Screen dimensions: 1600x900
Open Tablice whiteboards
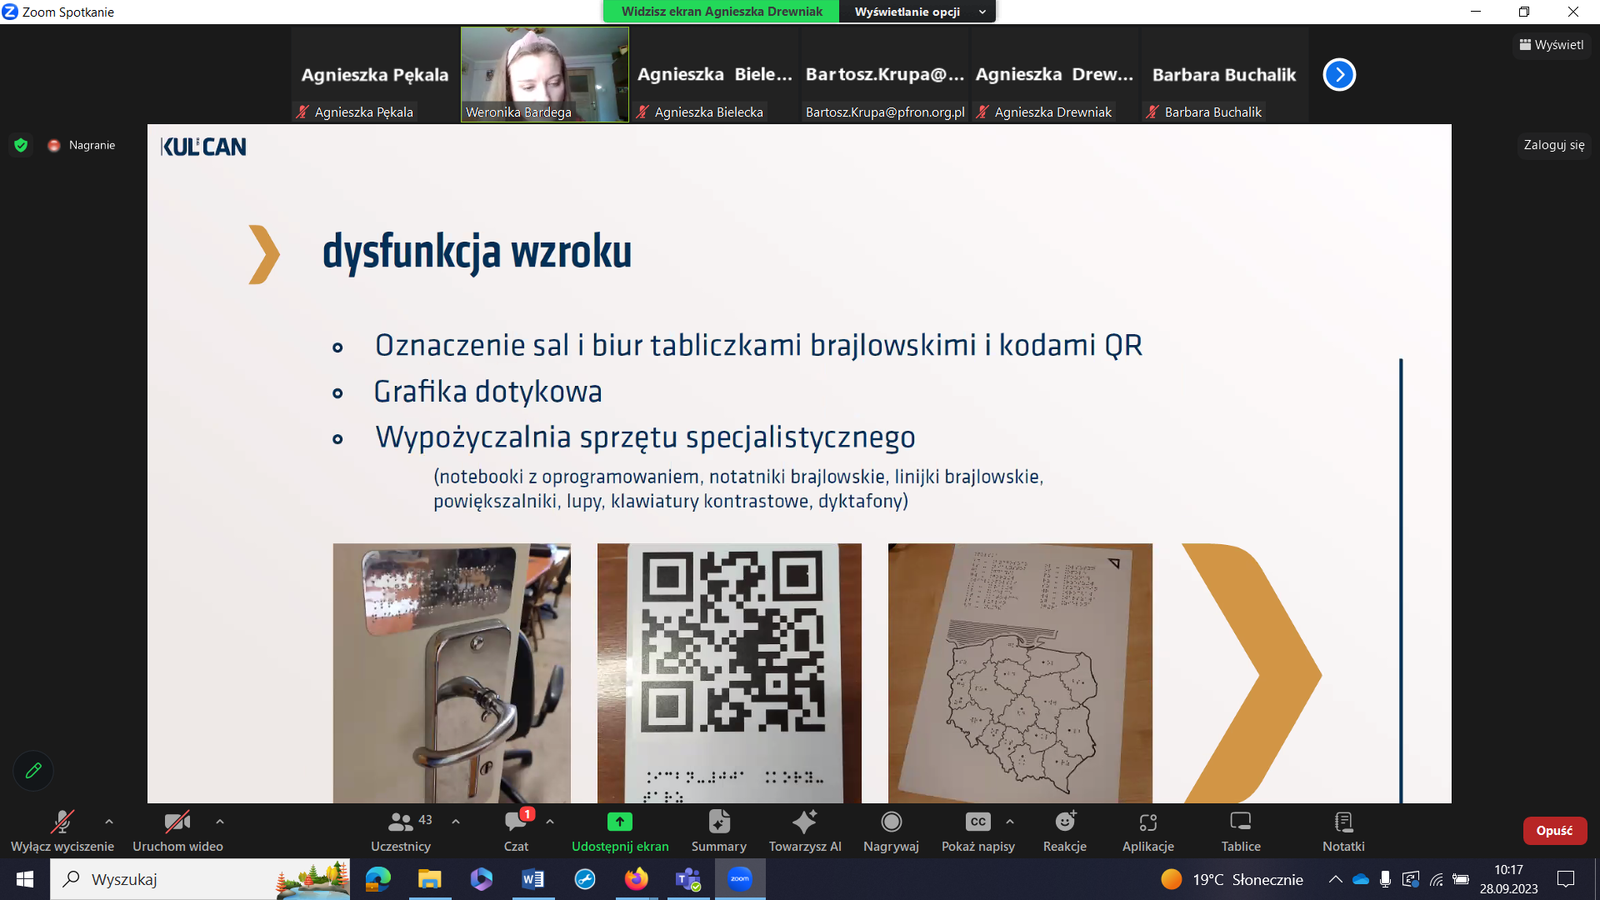pyautogui.click(x=1241, y=830)
